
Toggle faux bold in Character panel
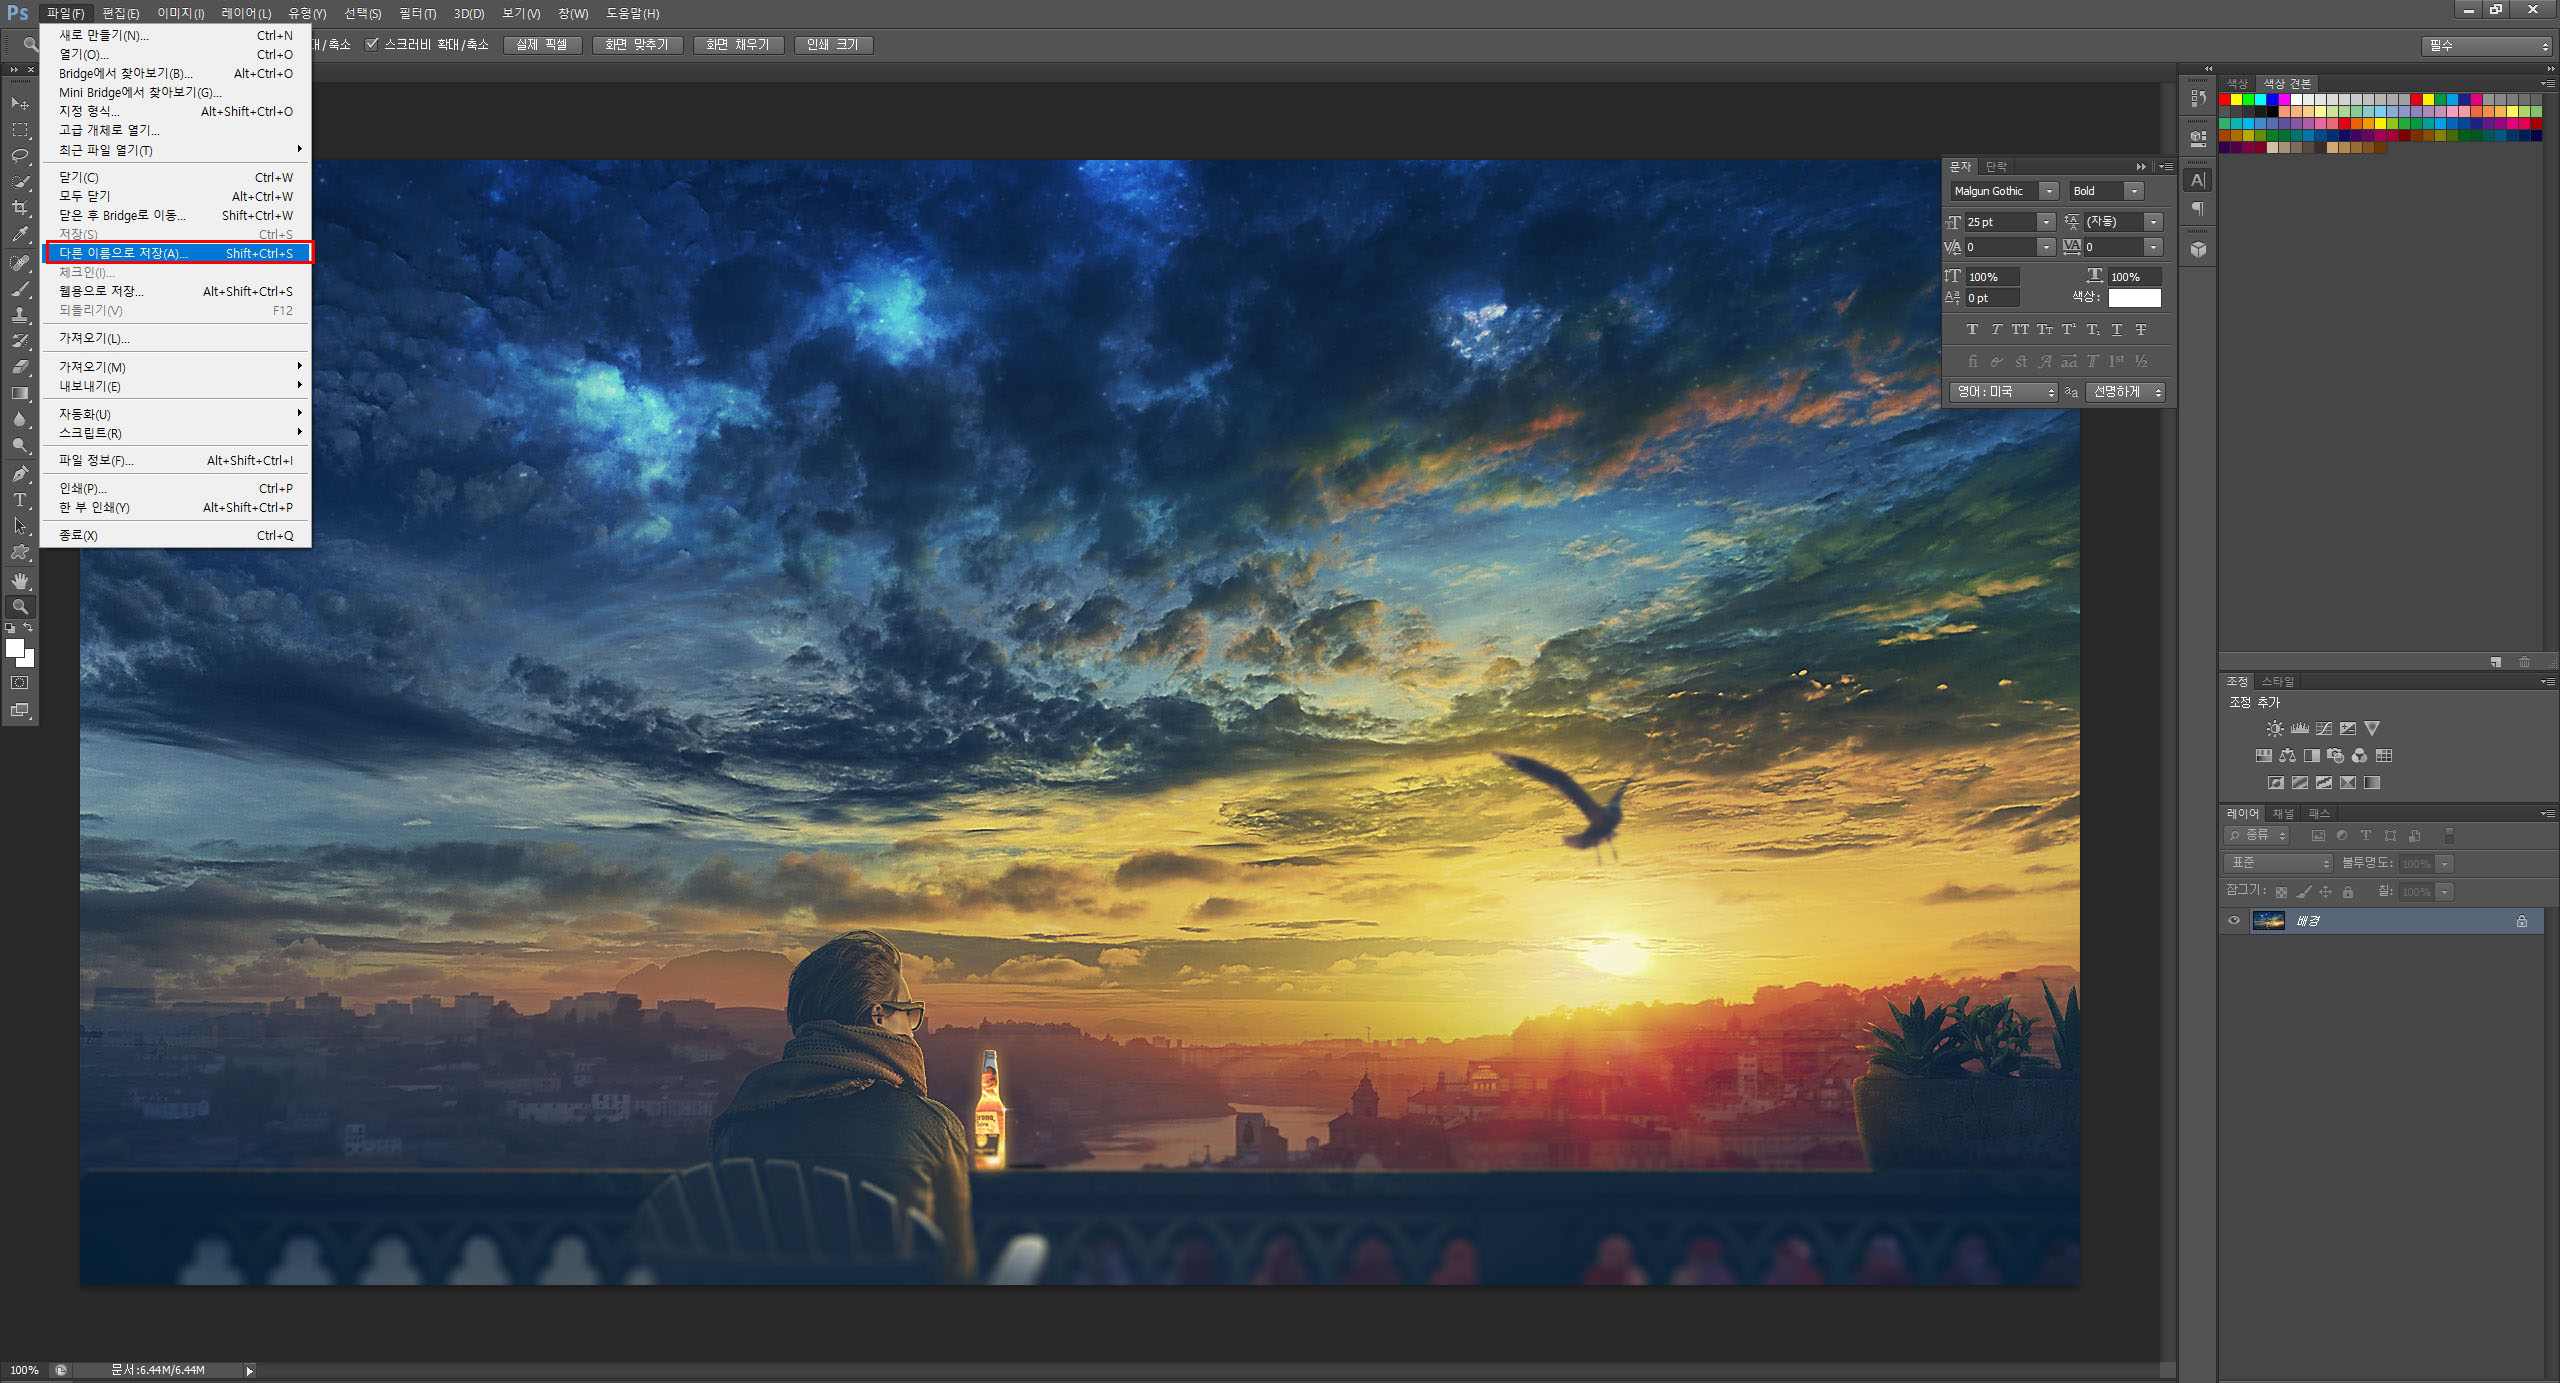[x=1972, y=330]
